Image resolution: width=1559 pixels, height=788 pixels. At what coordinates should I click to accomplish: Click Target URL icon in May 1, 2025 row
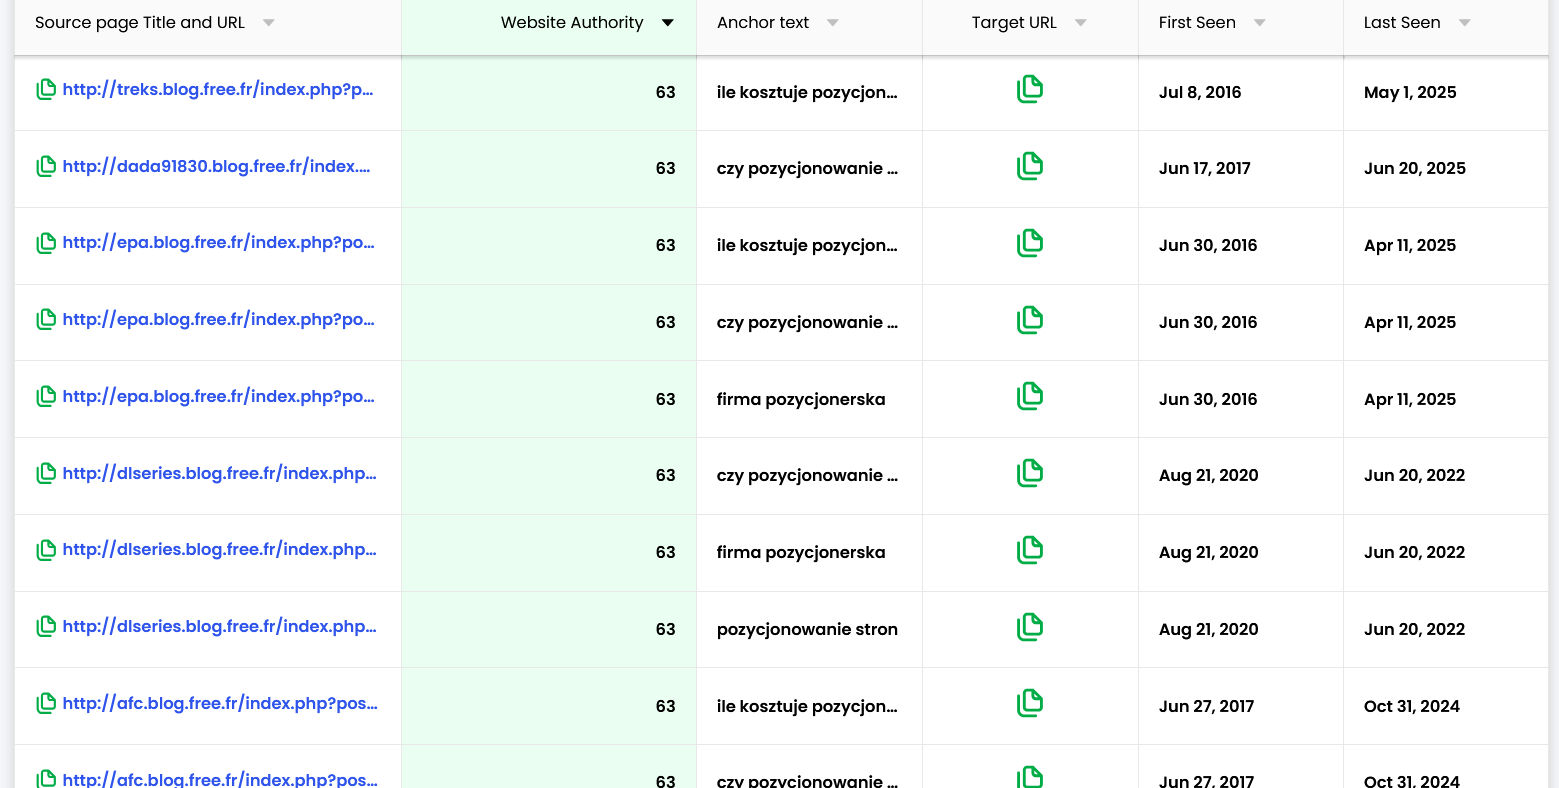tap(1029, 90)
